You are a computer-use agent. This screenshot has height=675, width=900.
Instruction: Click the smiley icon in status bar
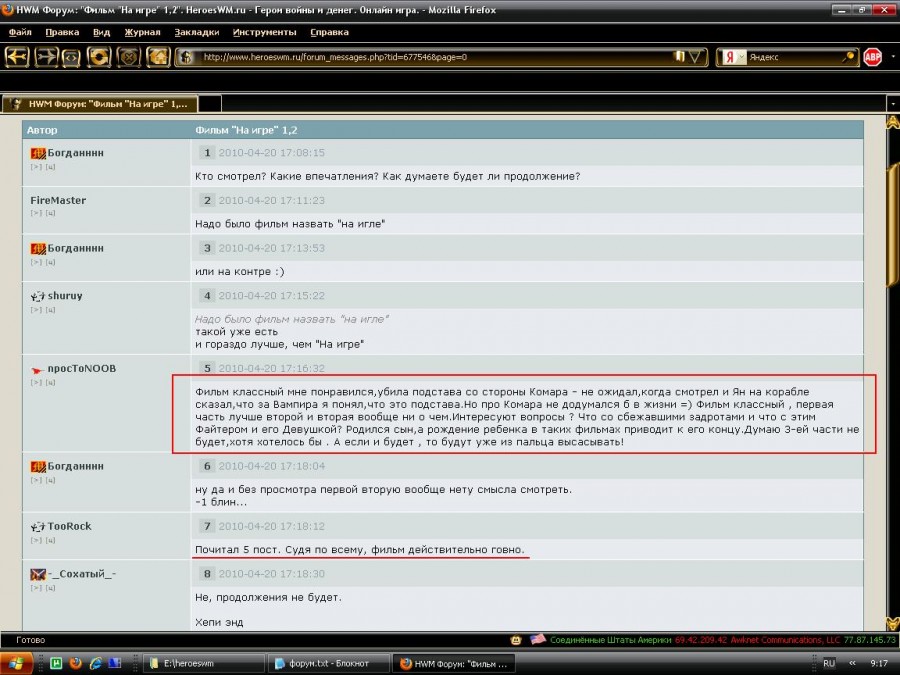click(516, 640)
